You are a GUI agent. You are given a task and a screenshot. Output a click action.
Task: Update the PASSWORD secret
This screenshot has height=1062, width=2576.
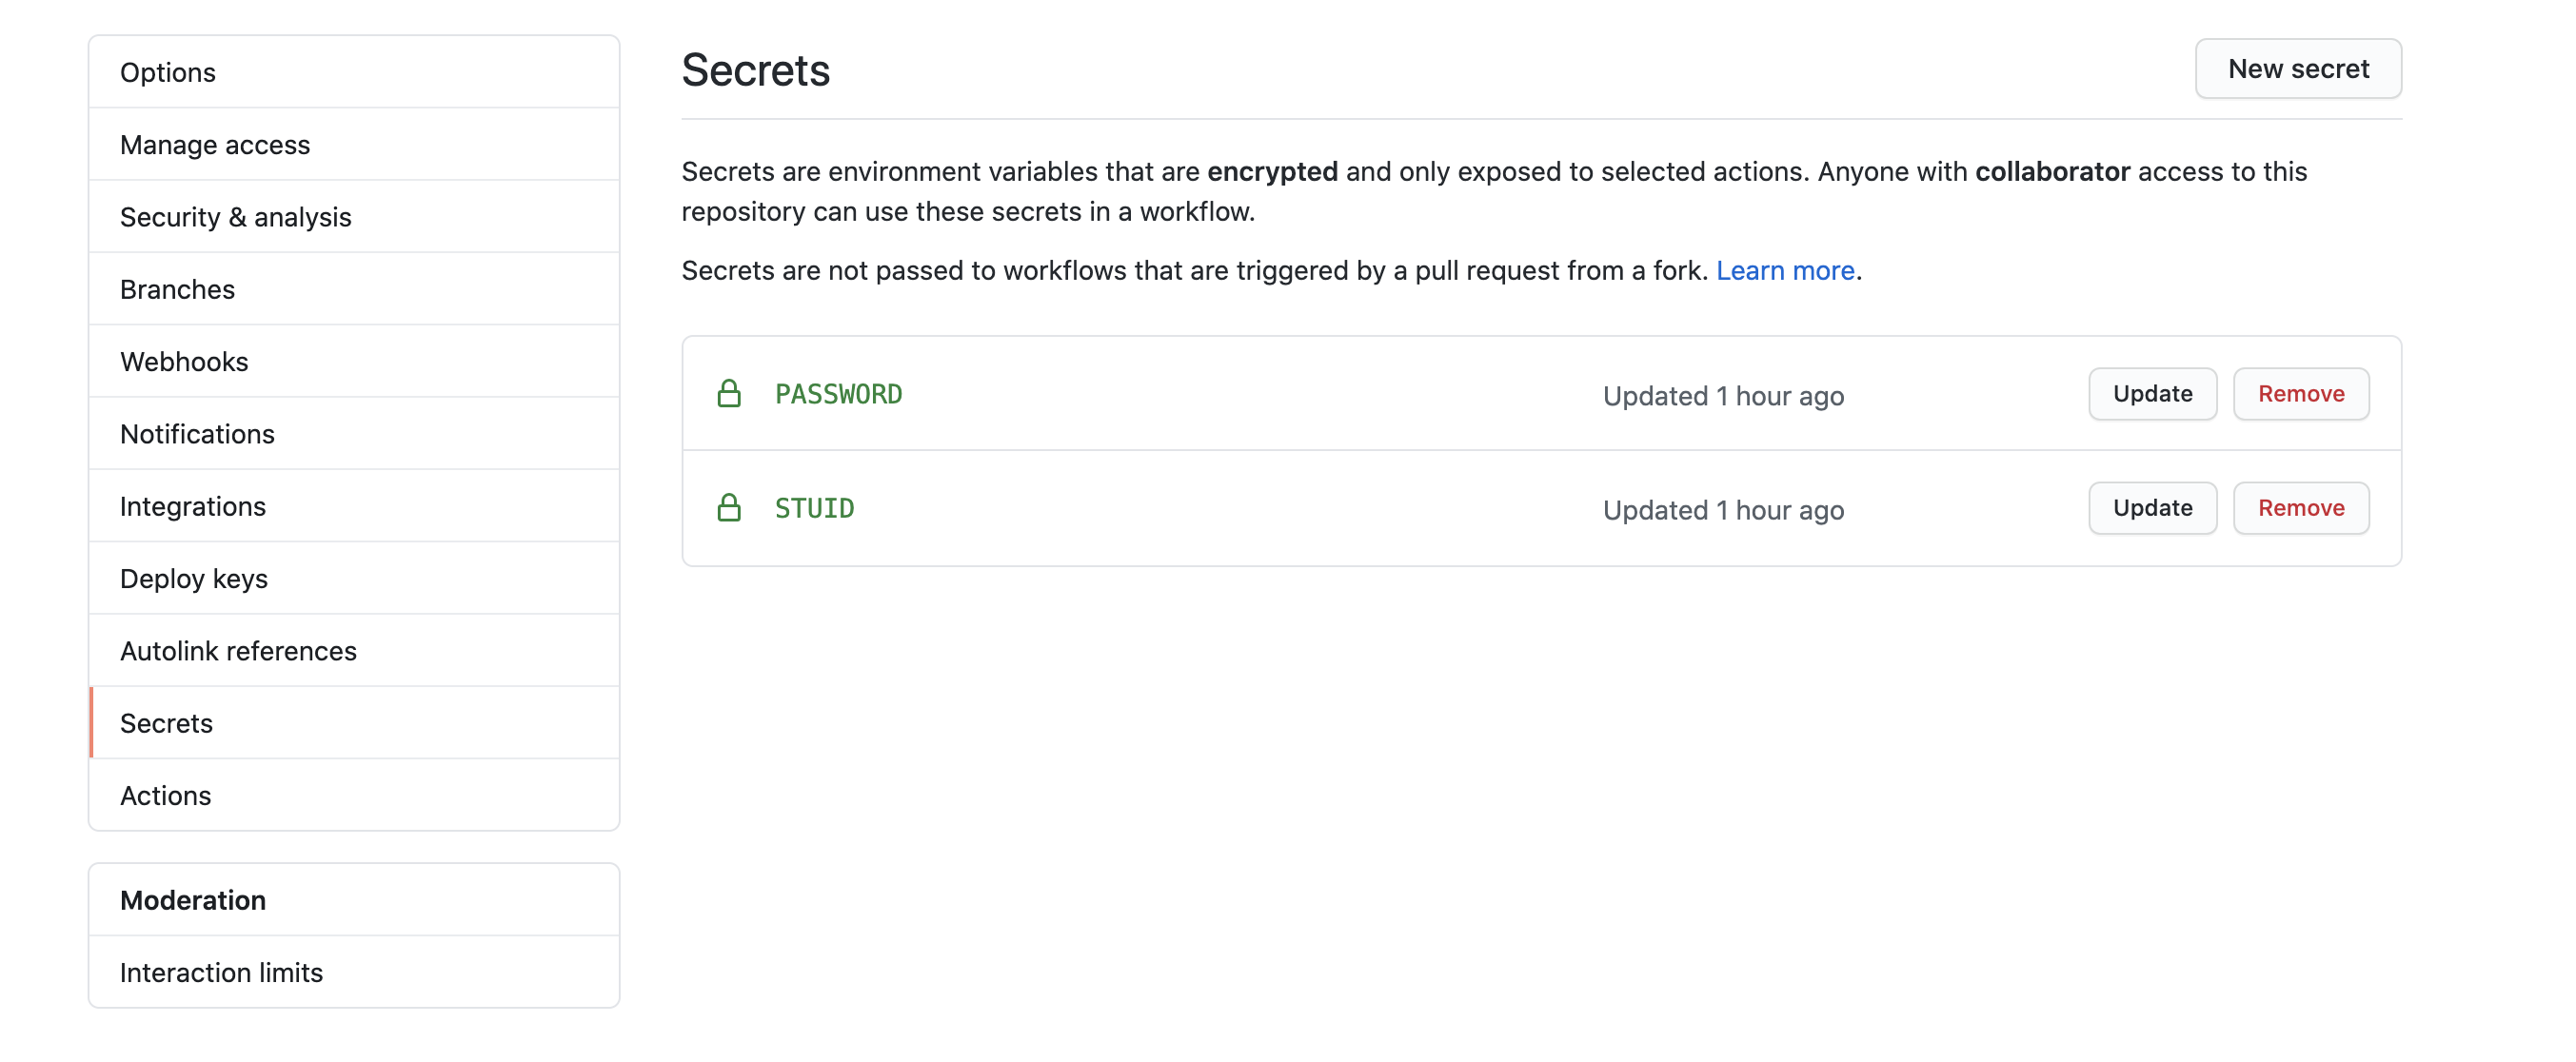(2151, 394)
